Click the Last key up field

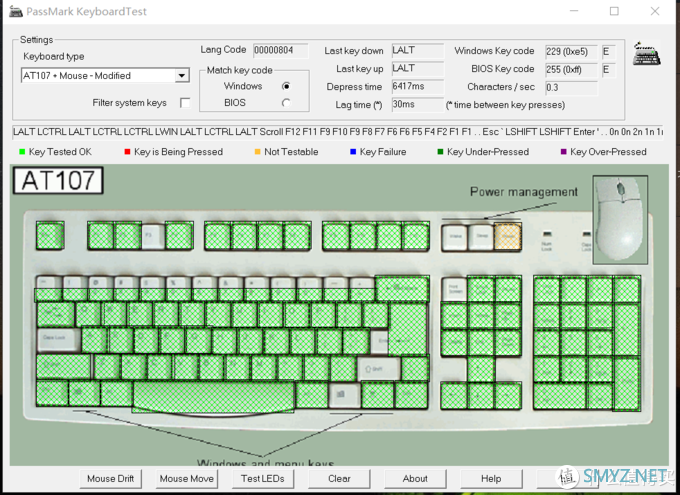[x=418, y=69]
